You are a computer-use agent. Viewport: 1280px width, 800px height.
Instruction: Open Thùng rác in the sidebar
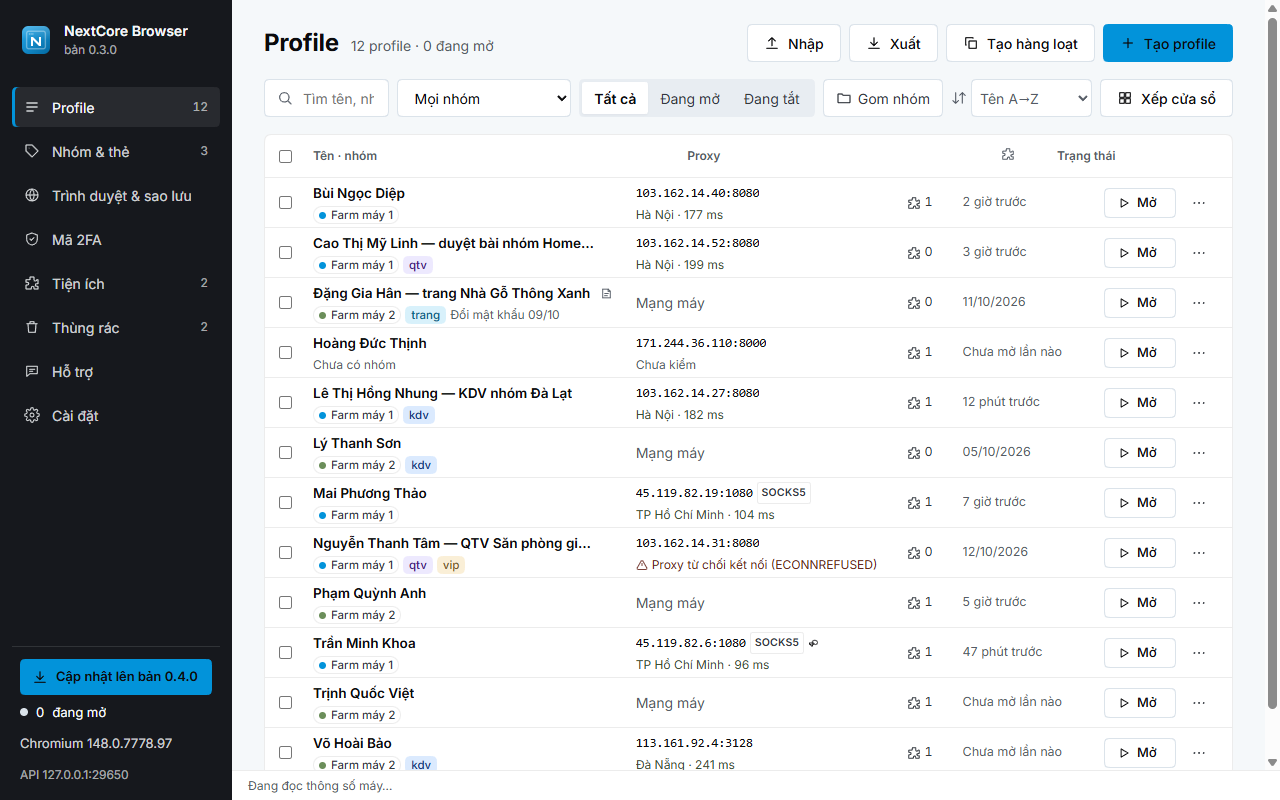[x=116, y=327]
